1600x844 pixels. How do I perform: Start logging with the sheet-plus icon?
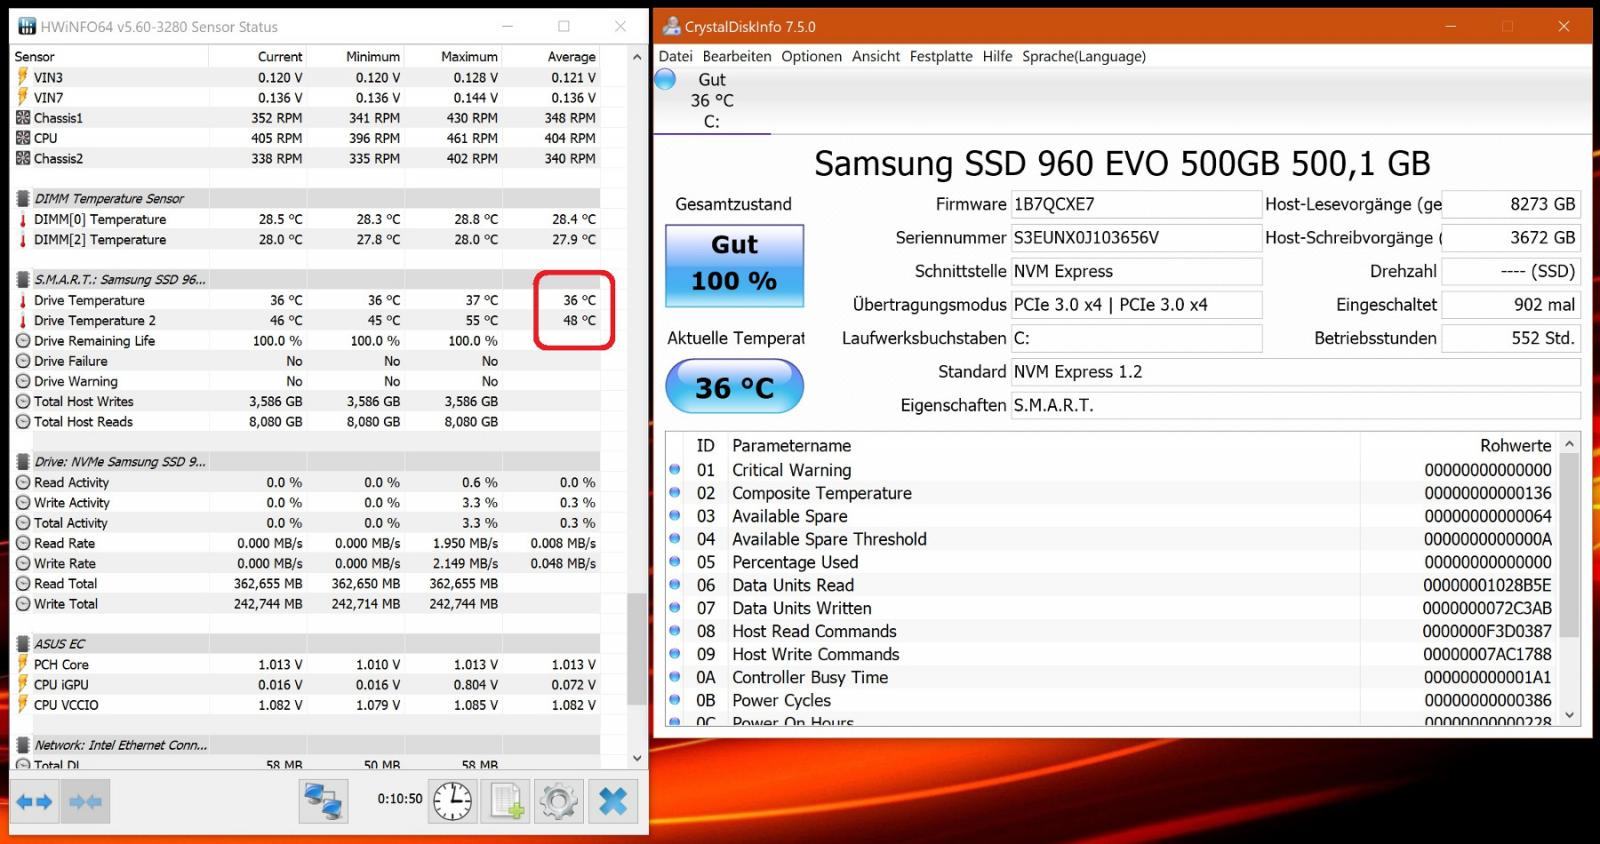(505, 801)
